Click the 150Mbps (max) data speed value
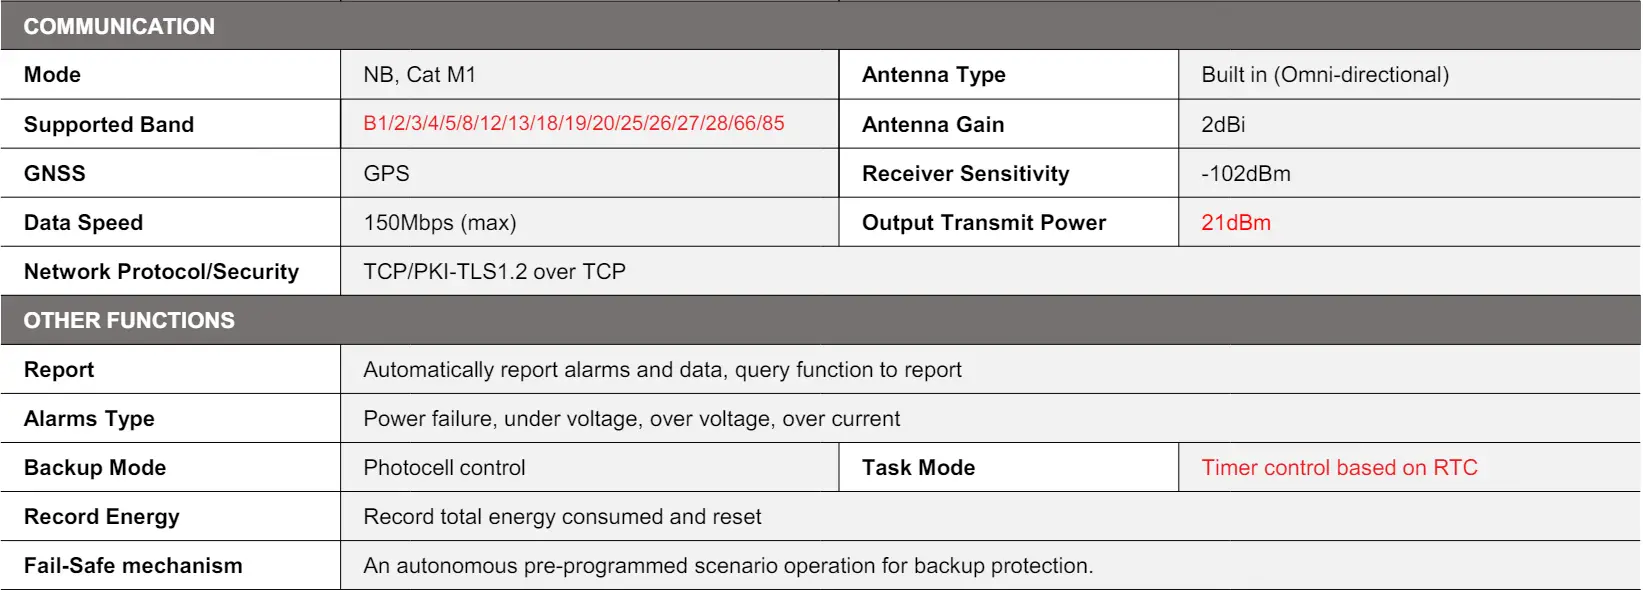Viewport: 1643px width, 590px height. pyautogui.click(x=439, y=222)
